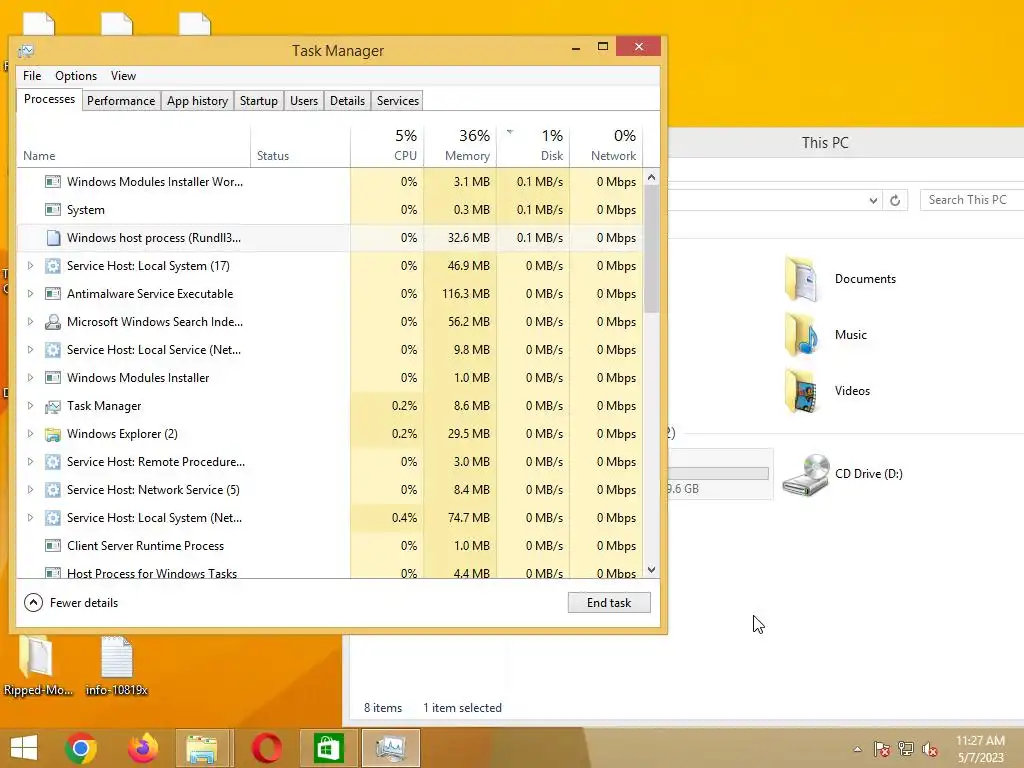Image resolution: width=1024 pixels, height=768 pixels.
Task: Switch to the Services tab
Action: click(x=398, y=101)
